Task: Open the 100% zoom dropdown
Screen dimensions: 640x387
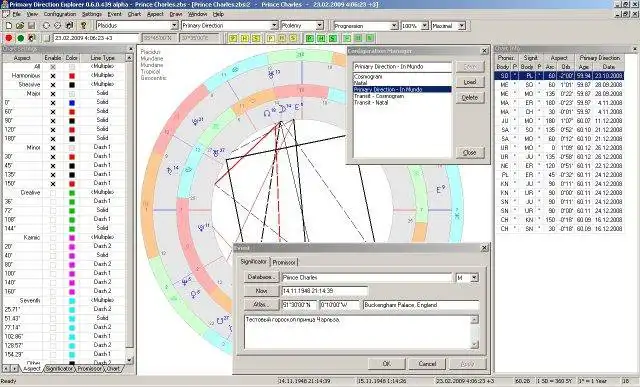Action: click(424, 26)
